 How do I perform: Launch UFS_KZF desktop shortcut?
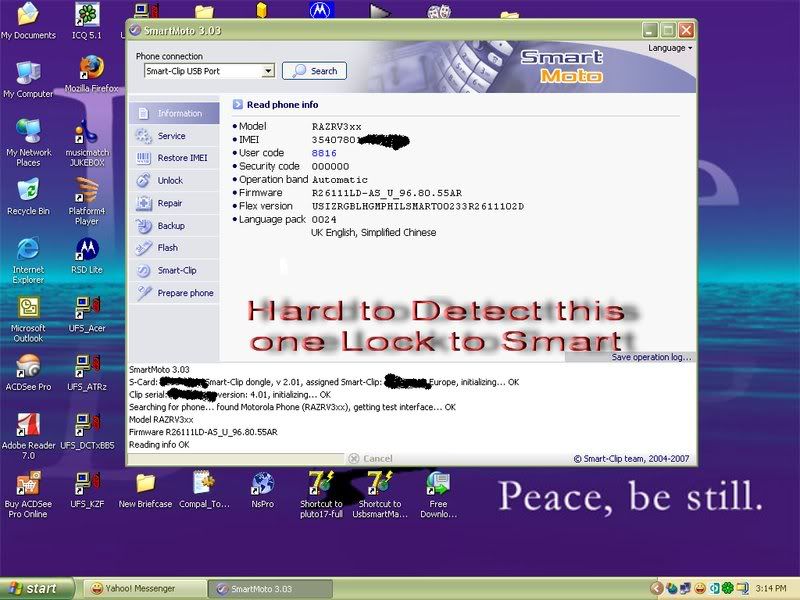click(x=87, y=490)
